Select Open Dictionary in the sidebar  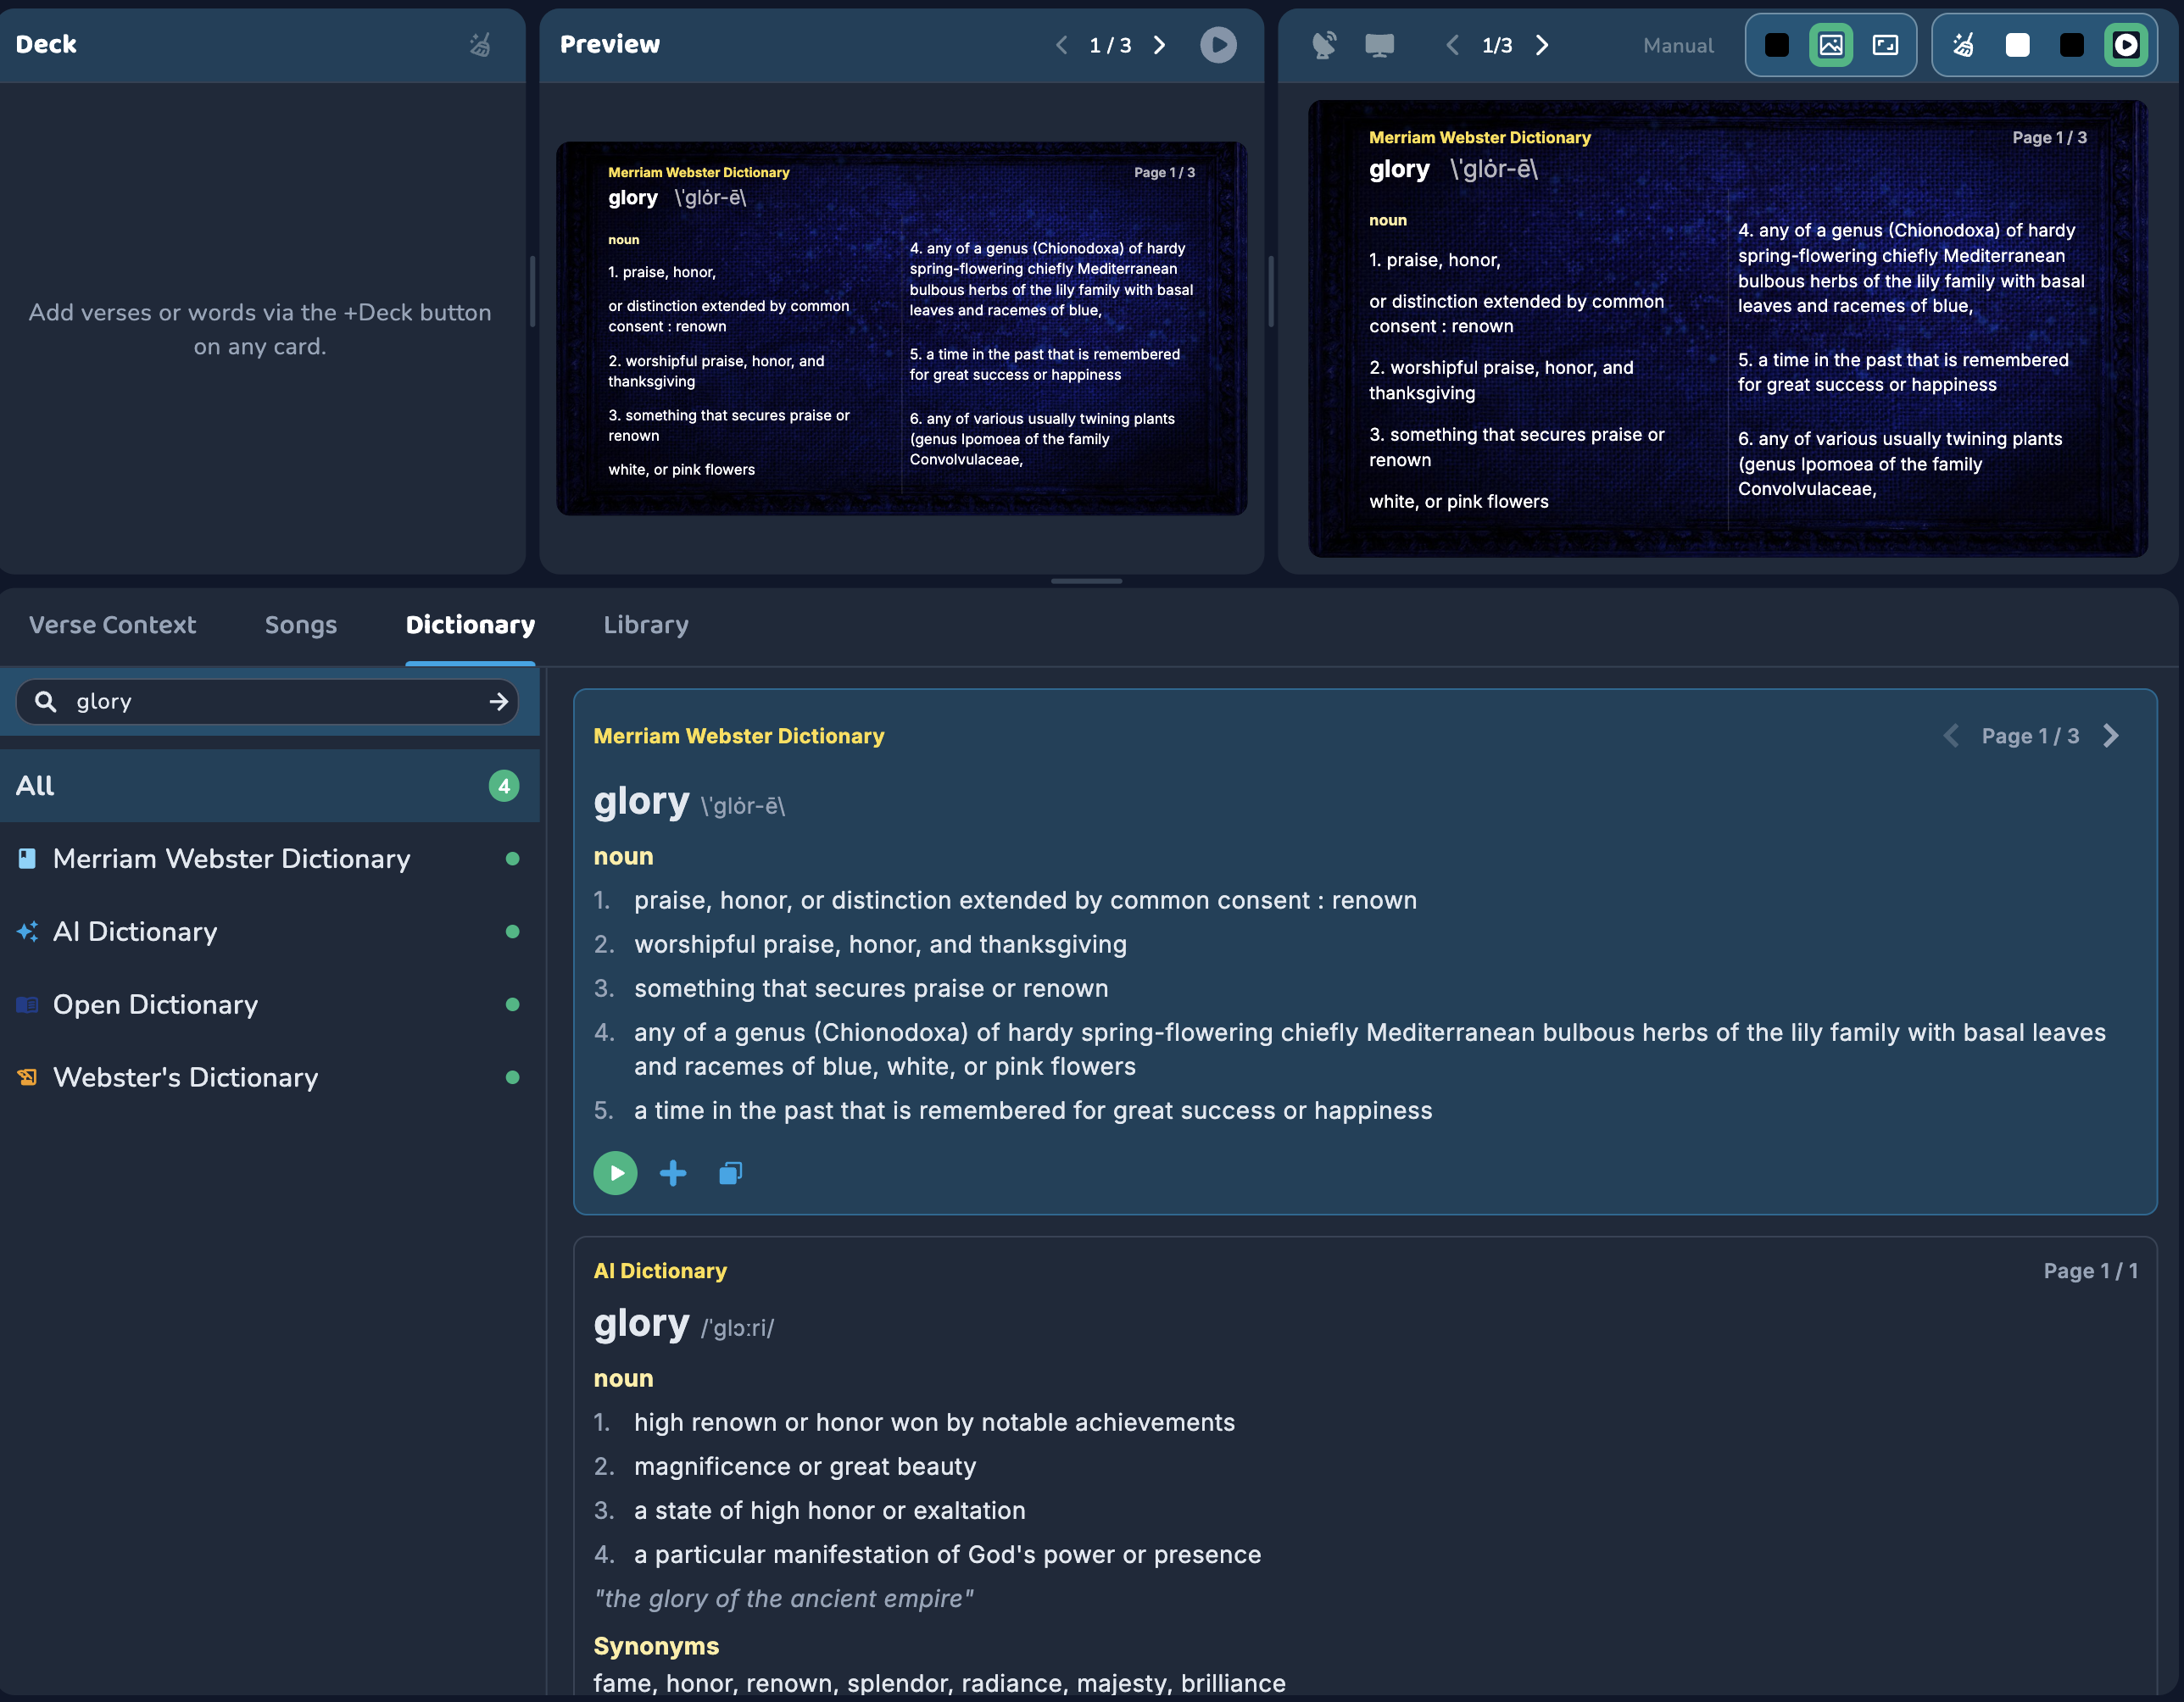coord(269,1005)
